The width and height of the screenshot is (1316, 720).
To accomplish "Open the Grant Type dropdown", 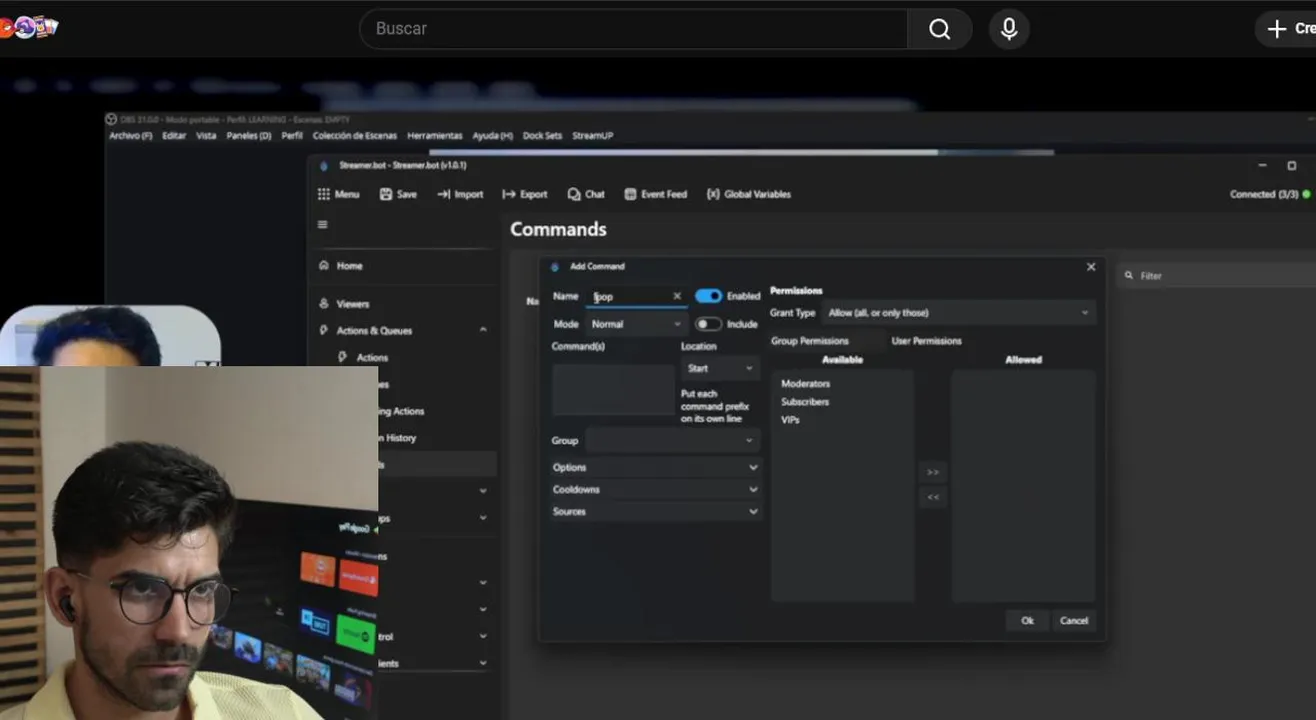I will coord(959,313).
